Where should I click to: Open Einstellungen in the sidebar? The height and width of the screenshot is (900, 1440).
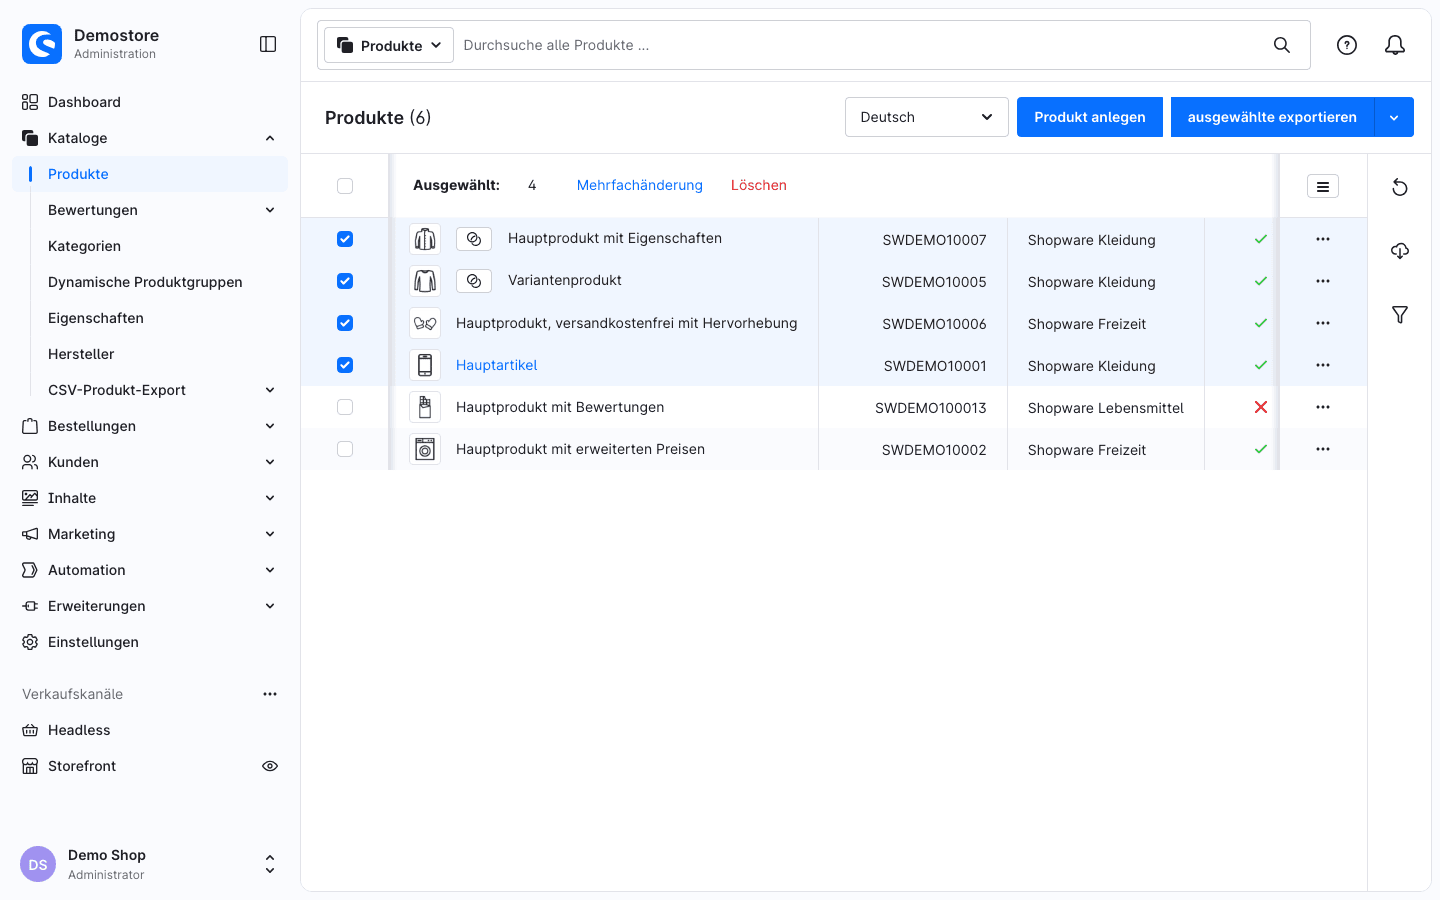(150, 642)
